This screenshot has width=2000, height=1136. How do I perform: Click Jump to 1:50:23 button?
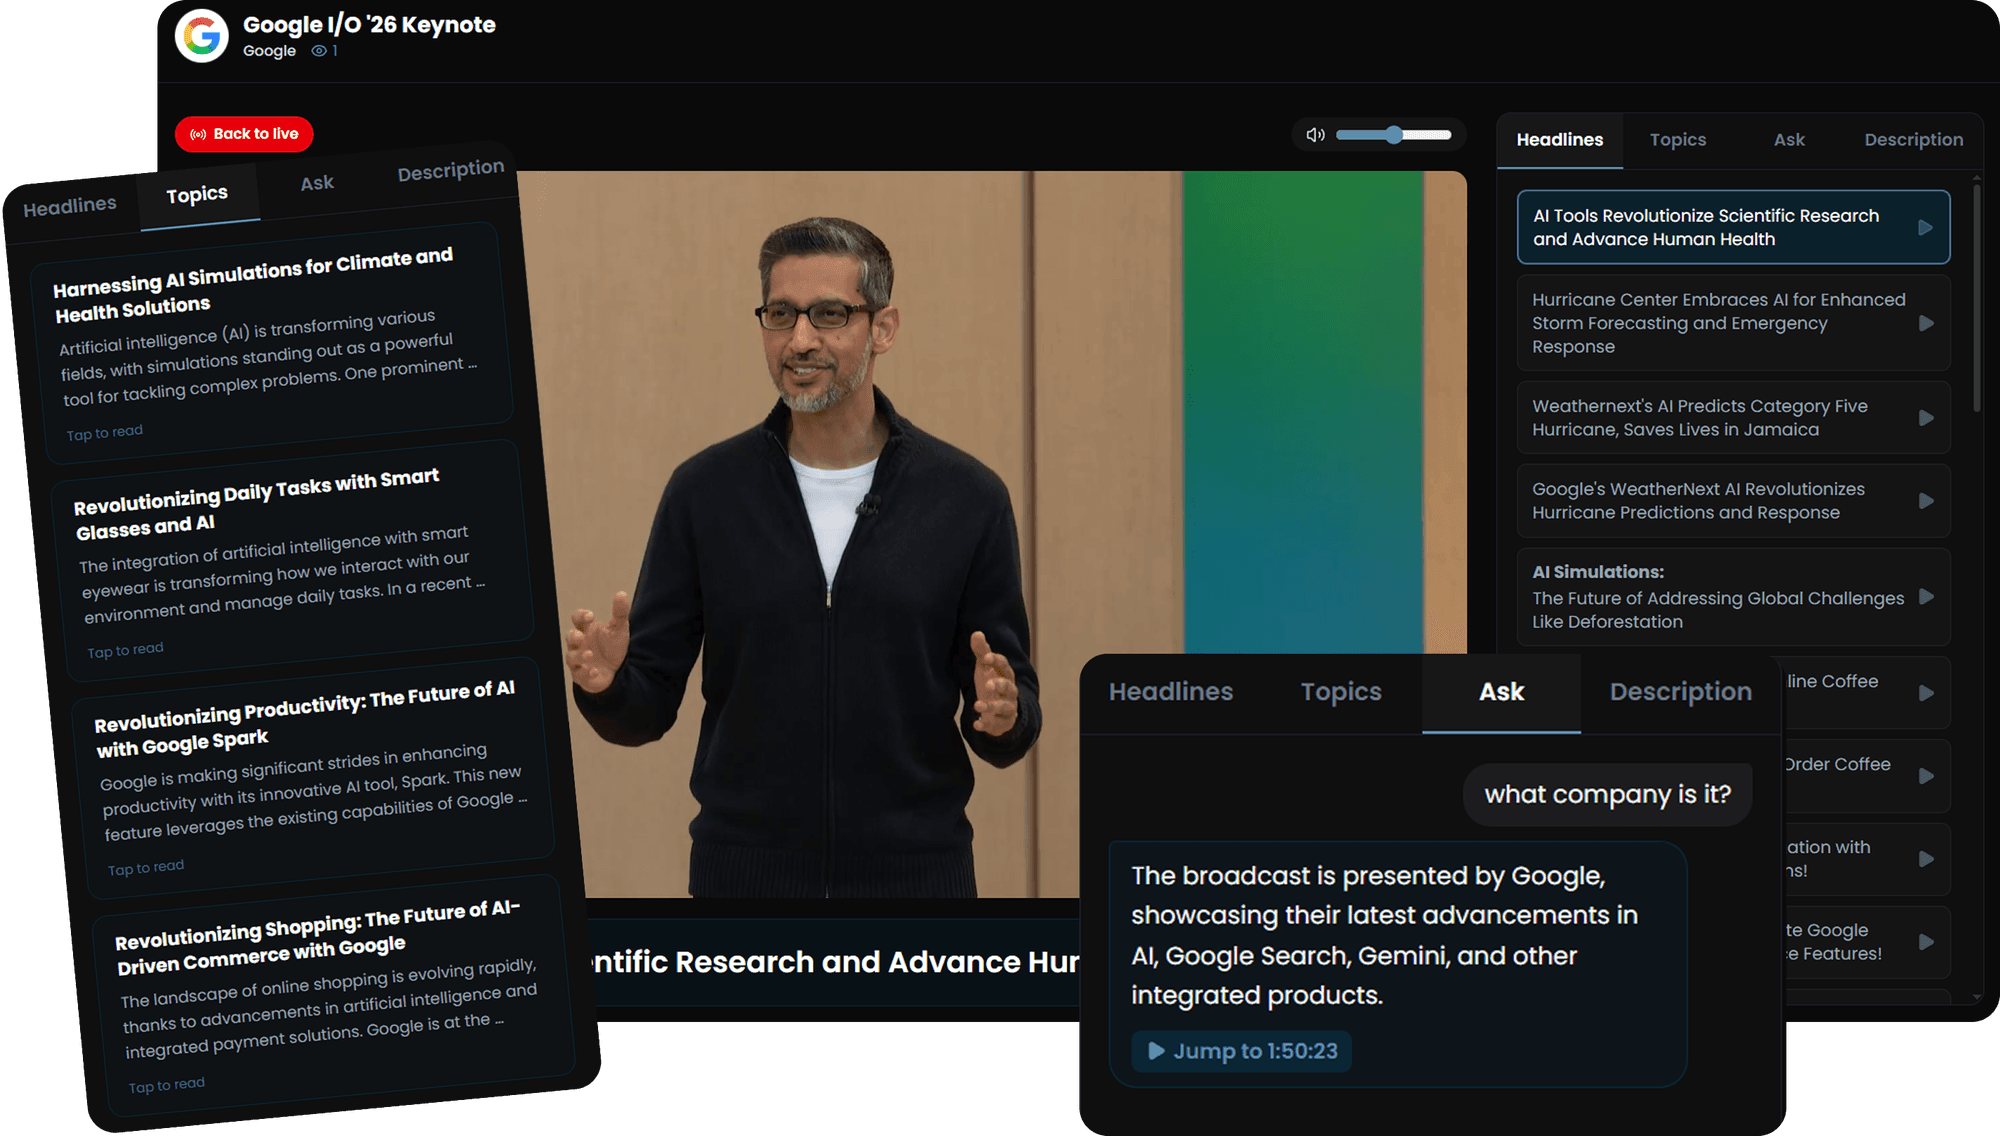tap(1242, 1051)
